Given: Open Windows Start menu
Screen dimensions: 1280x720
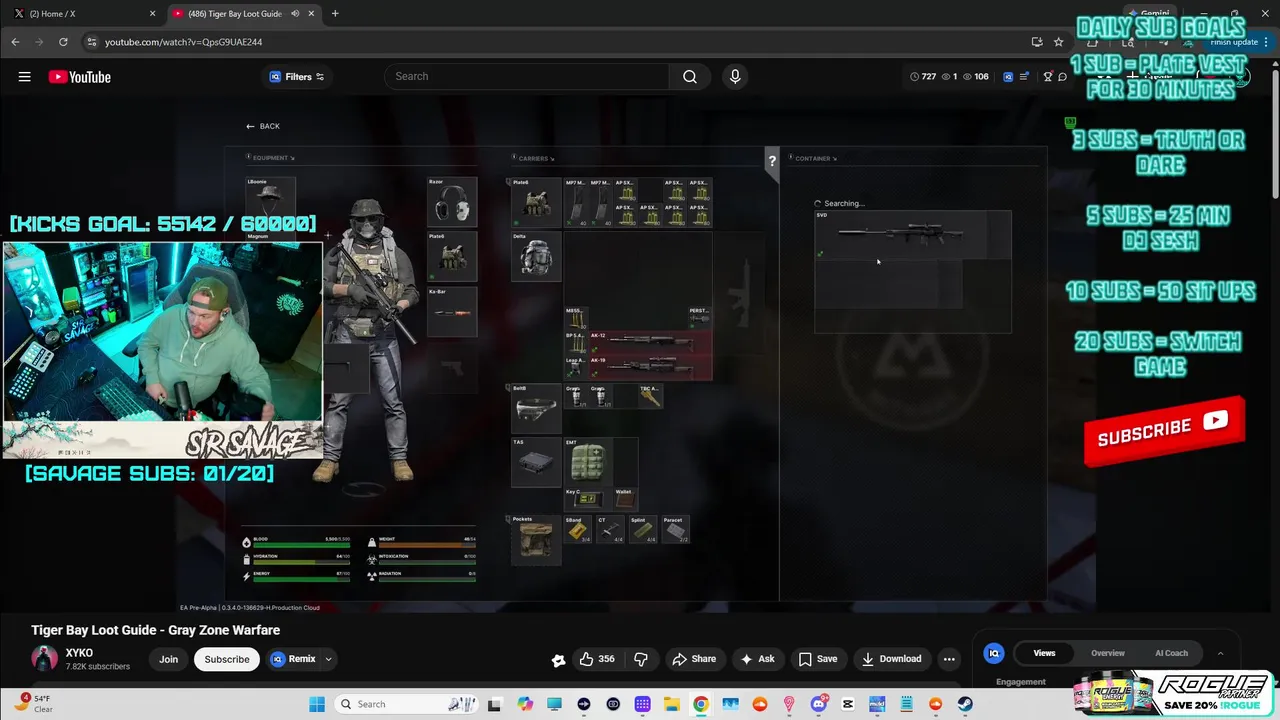Looking at the screenshot, I should tap(316, 704).
